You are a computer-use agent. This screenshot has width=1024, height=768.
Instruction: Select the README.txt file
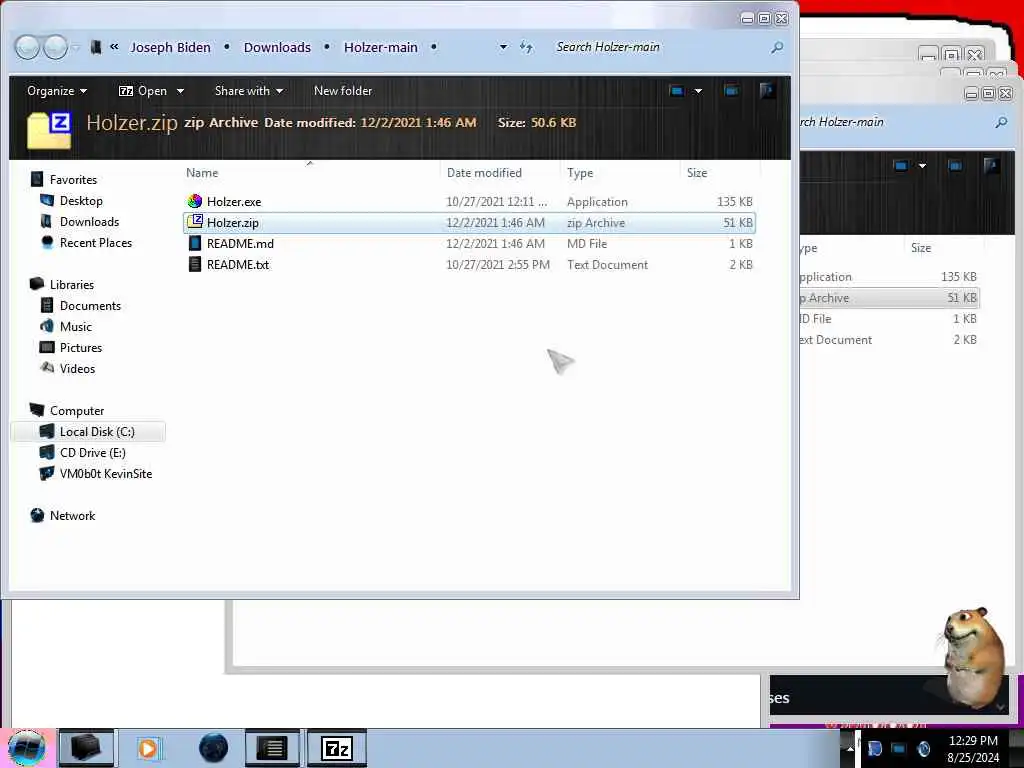(x=469, y=264)
